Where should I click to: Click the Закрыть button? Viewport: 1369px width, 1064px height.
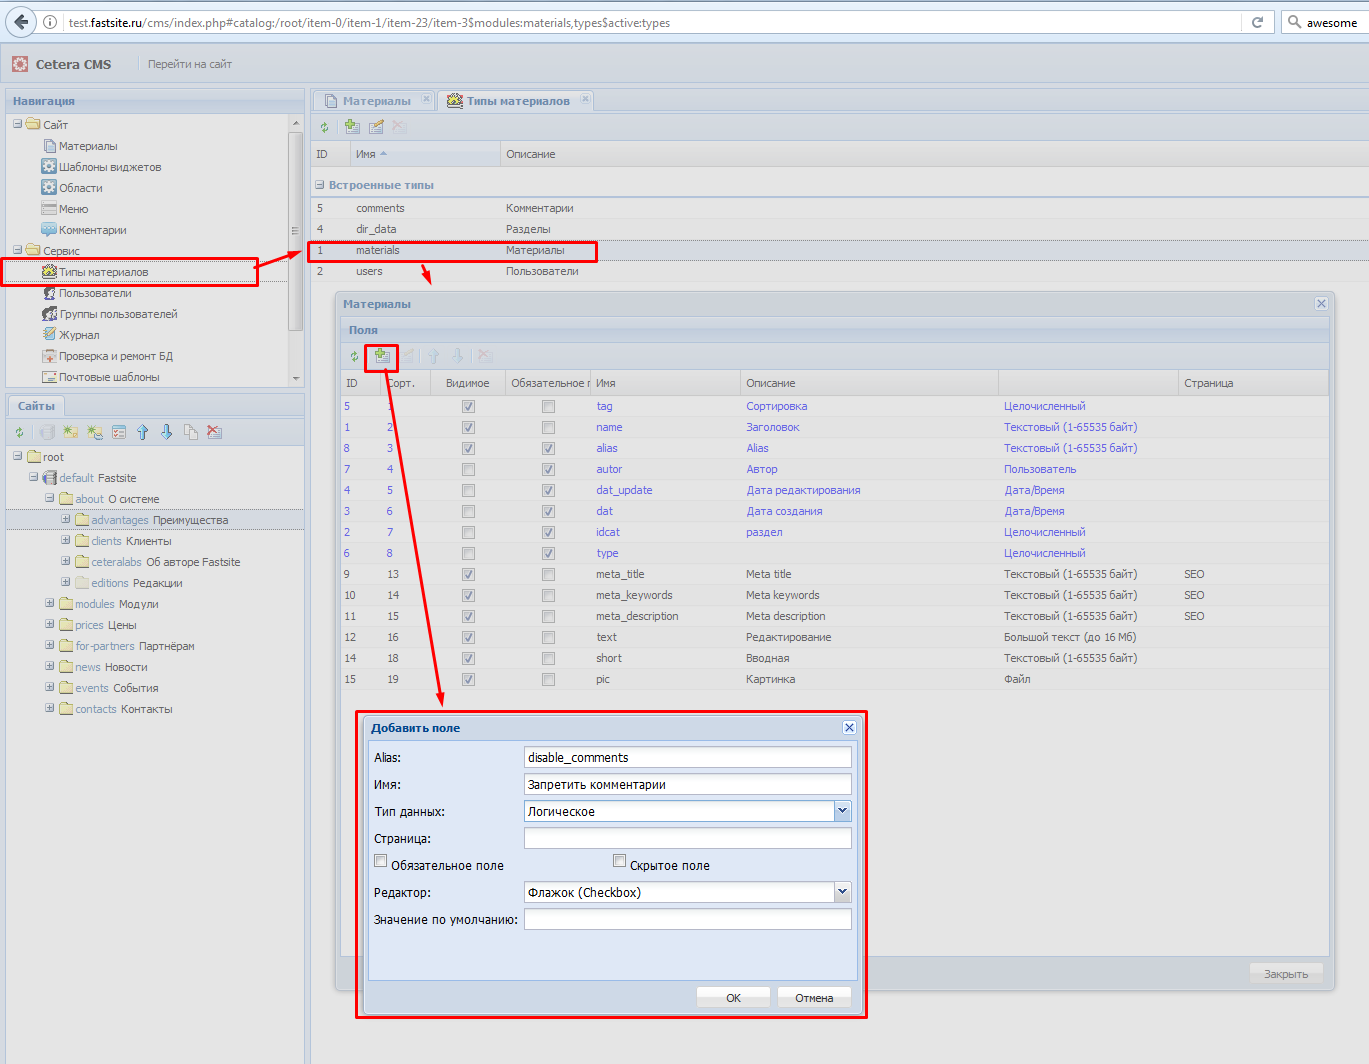(1286, 974)
